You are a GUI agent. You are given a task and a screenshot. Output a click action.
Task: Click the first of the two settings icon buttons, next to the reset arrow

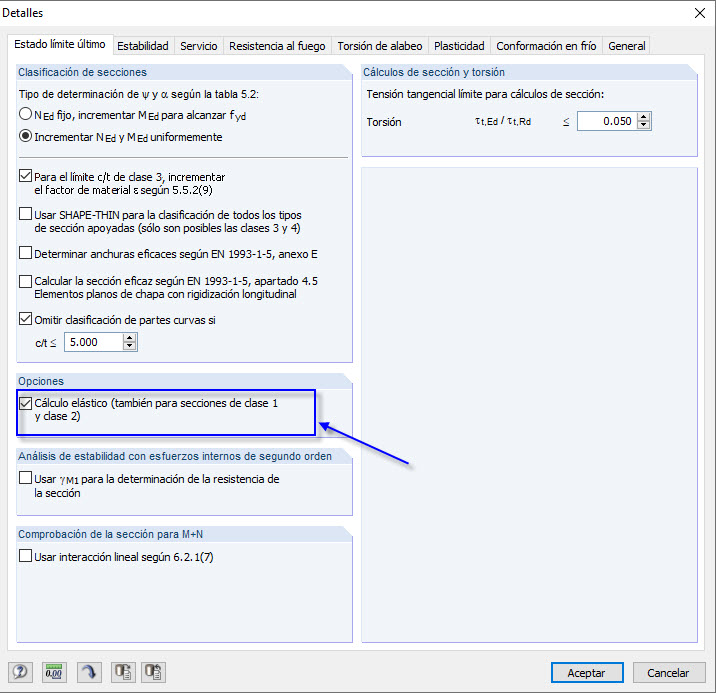tap(123, 672)
